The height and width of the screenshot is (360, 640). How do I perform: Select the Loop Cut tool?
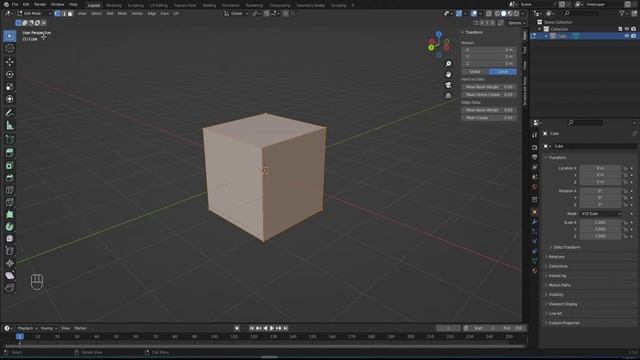pos(9,190)
